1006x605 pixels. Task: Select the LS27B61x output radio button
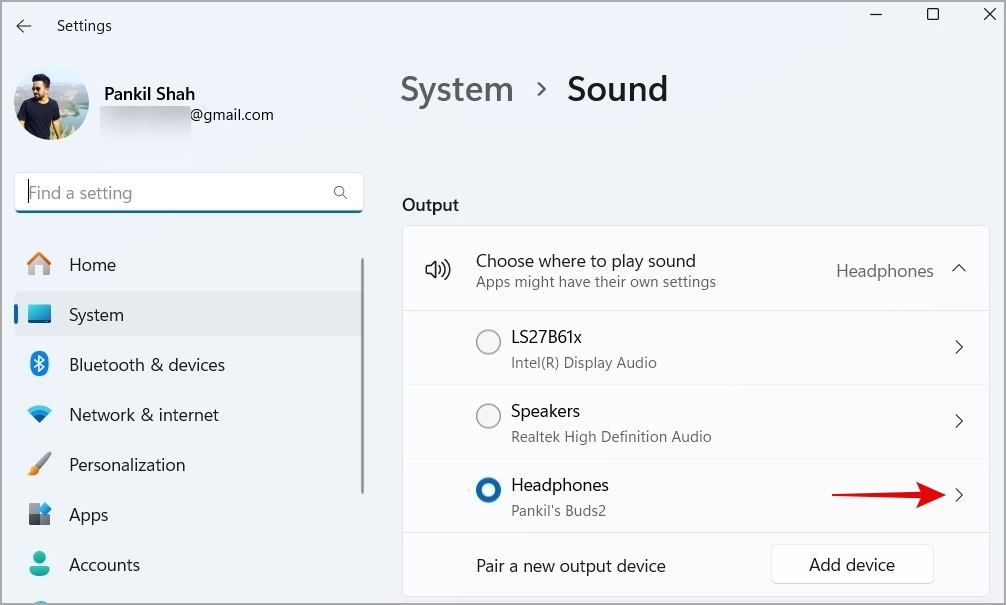[x=488, y=343]
